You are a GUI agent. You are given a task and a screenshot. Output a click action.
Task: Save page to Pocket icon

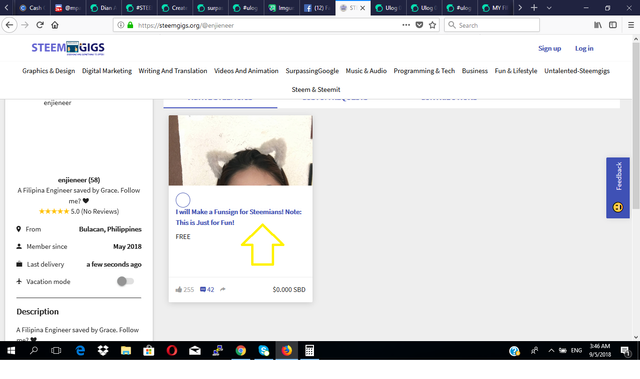(x=419, y=25)
